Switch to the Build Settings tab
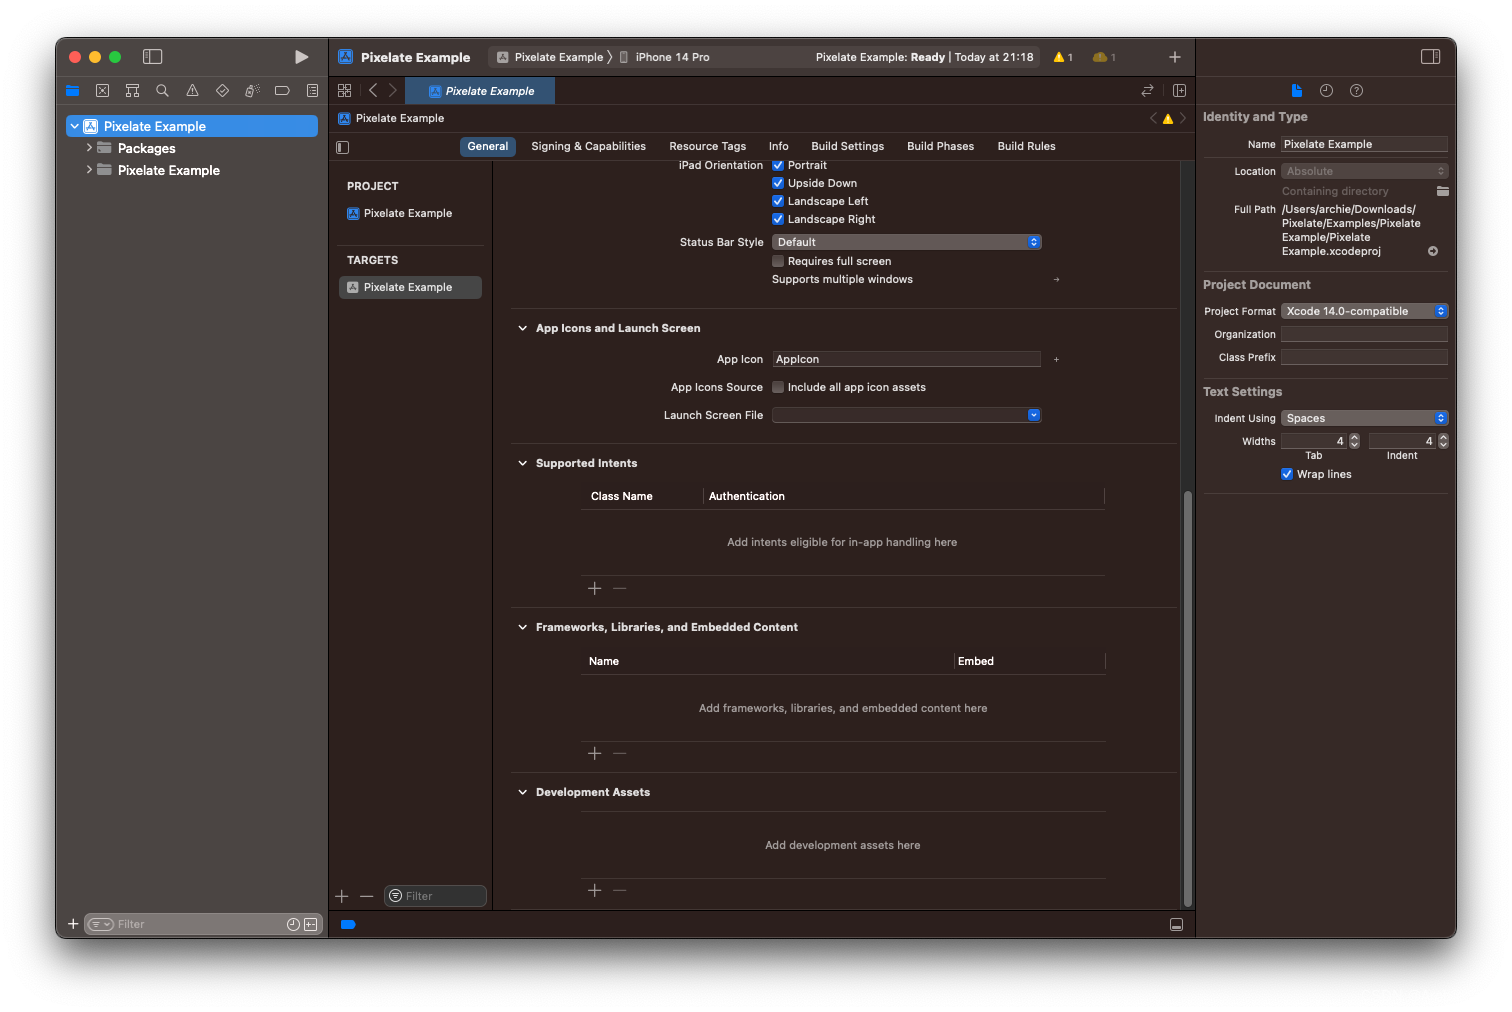 (847, 146)
